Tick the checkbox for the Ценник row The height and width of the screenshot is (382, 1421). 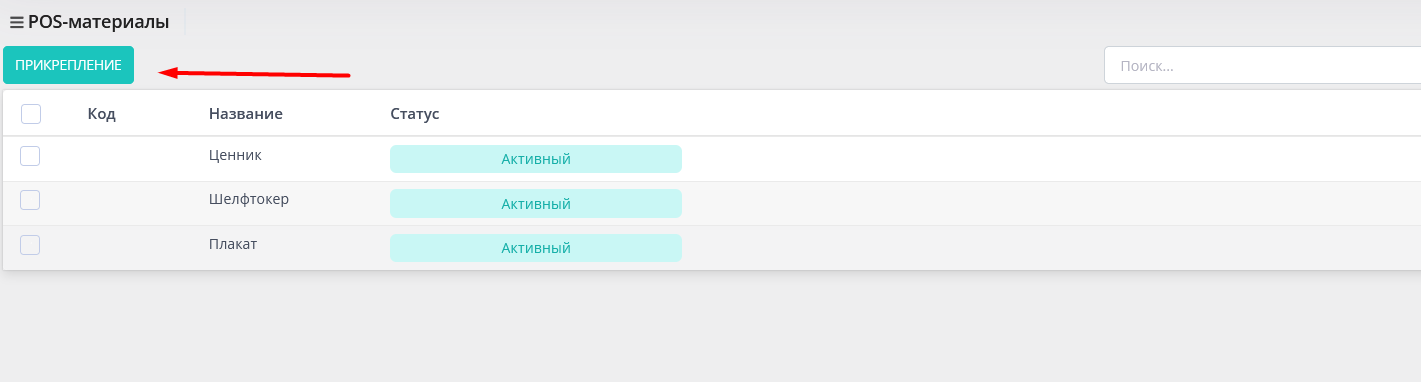[x=30, y=156]
